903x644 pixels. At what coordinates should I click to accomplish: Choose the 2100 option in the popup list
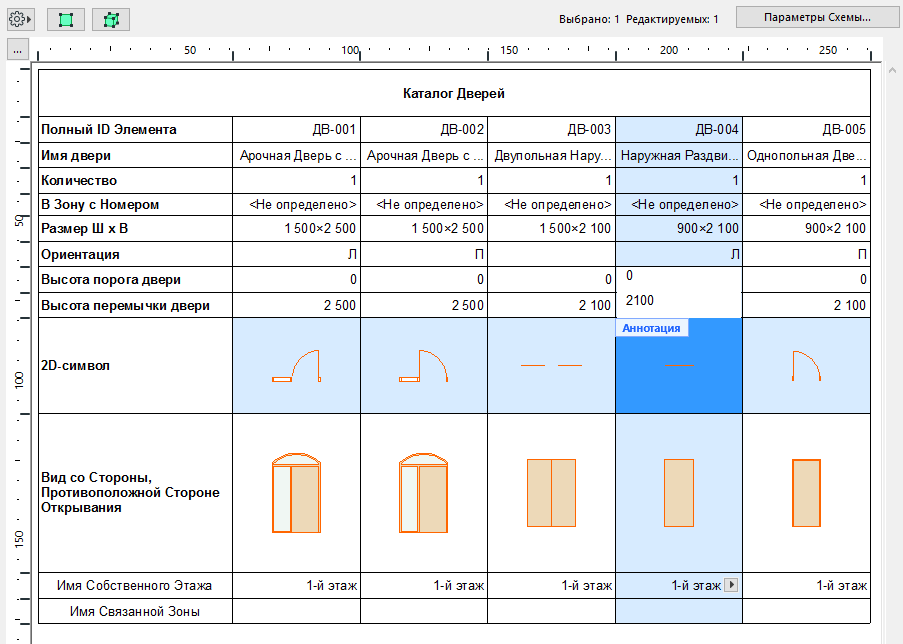click(x=640, y=300)
